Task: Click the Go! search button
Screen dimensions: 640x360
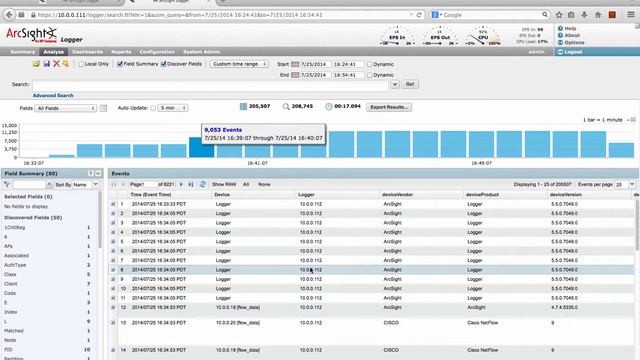Action: tap(410, 84)
